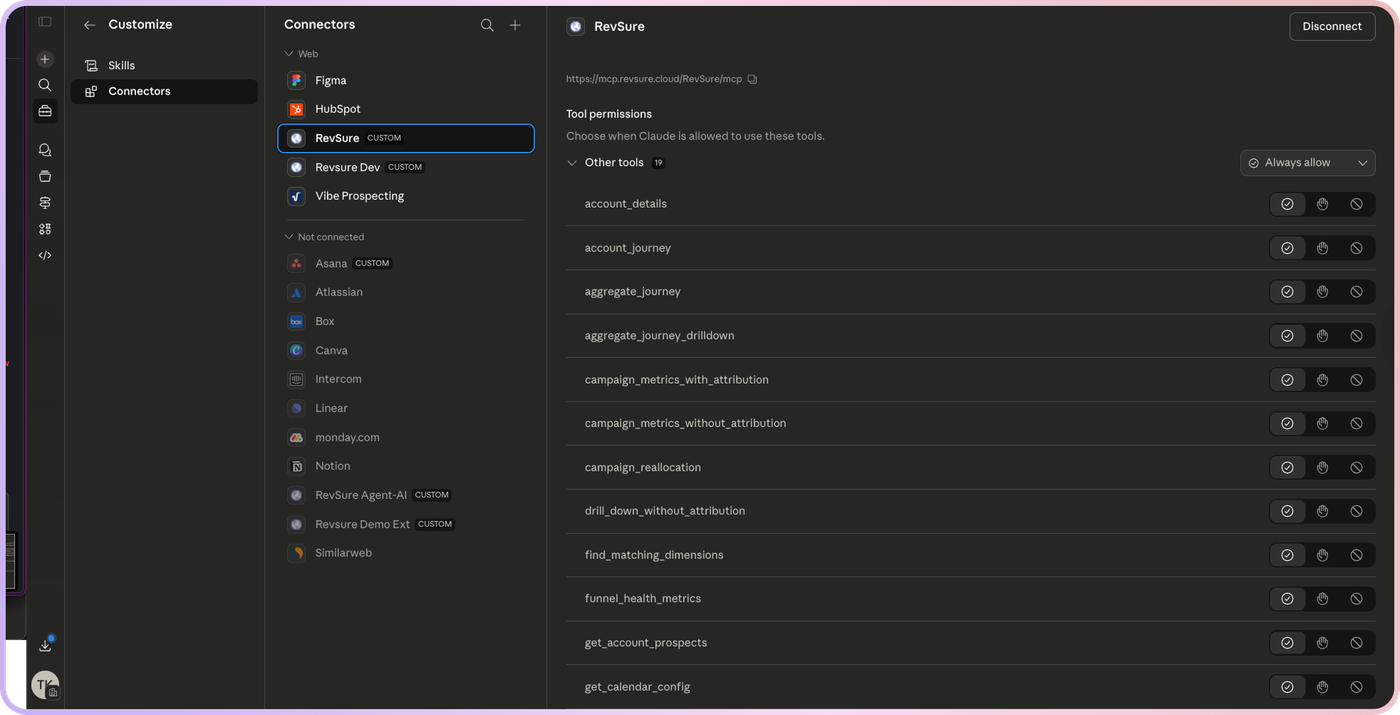The width and height of the screenshot is (1400, 715).
Task: Open the projects stack icon in left rail
Action: (x=45, y=176)
